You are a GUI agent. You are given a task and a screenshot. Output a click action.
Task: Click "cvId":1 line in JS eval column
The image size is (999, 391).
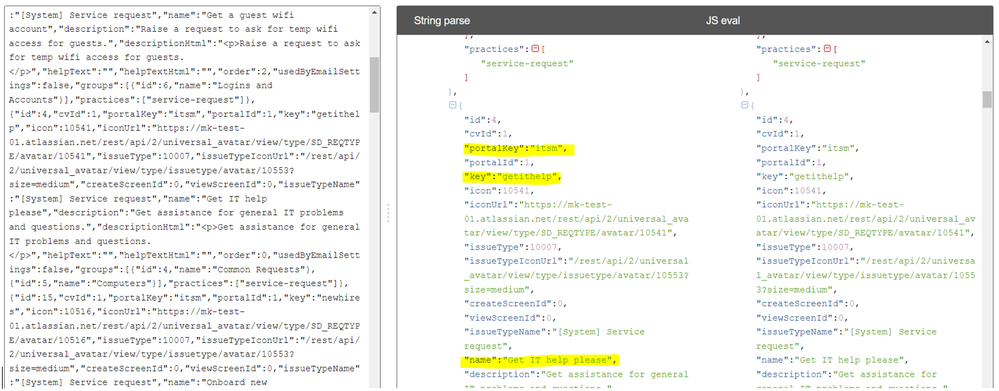point(780,134)
